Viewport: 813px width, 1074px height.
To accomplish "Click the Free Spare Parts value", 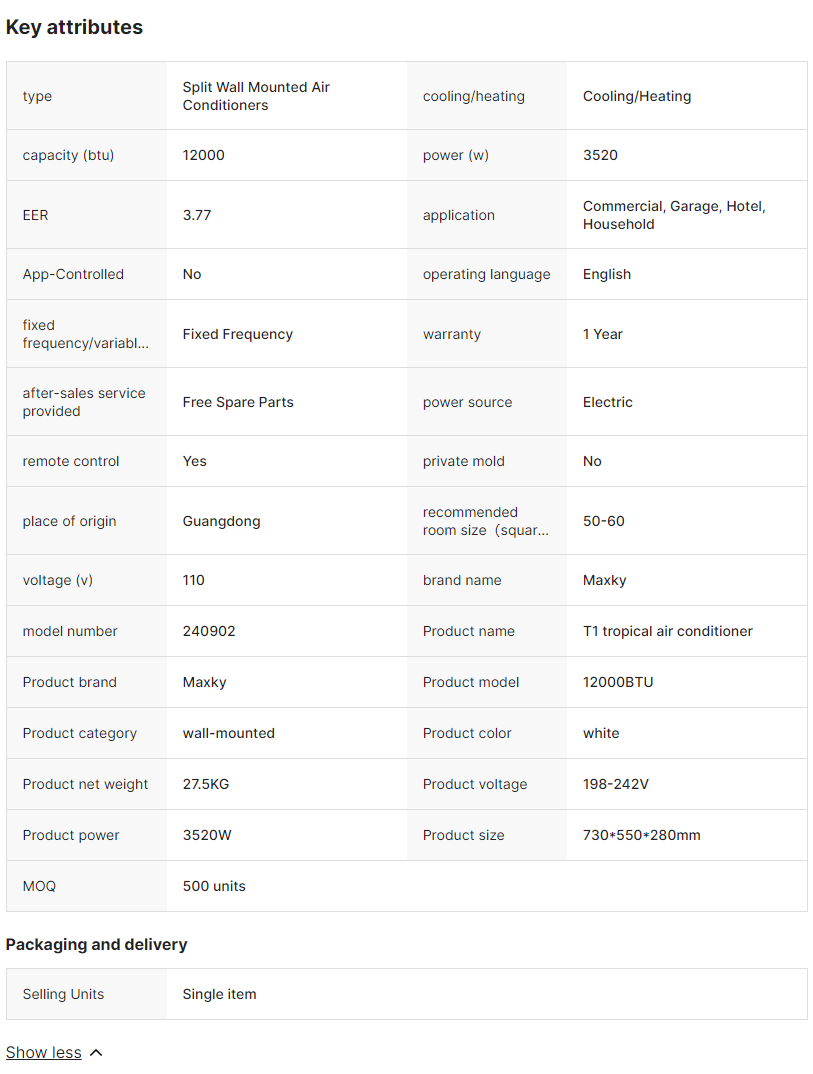I will click(x=238, y=402).
